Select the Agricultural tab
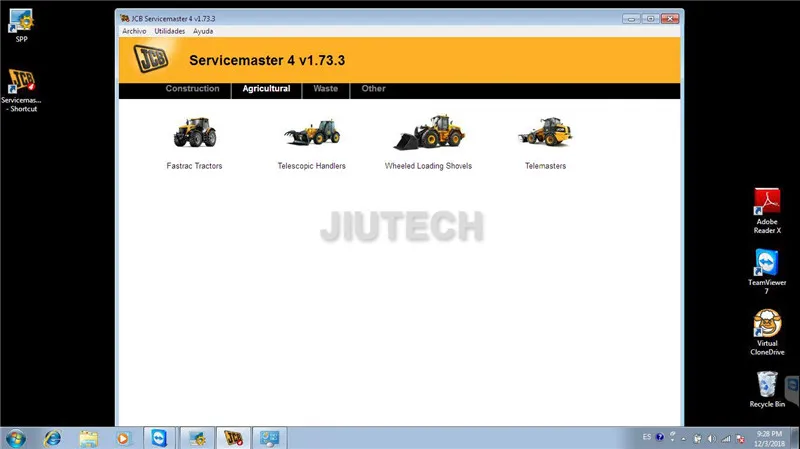 coord(266,89)
